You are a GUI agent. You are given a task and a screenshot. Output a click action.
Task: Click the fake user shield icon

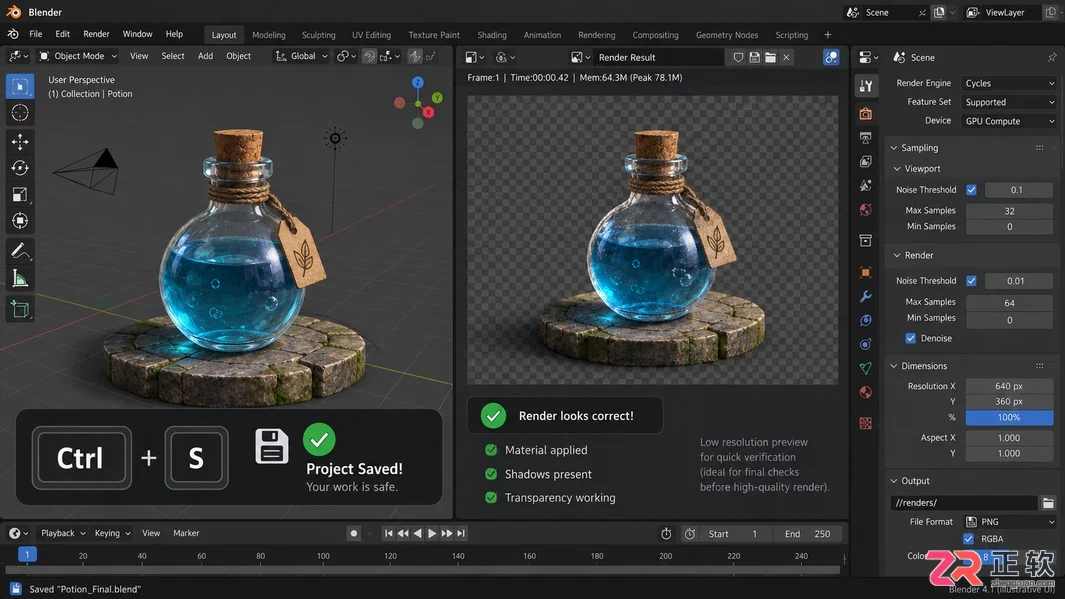pos(738,58)
